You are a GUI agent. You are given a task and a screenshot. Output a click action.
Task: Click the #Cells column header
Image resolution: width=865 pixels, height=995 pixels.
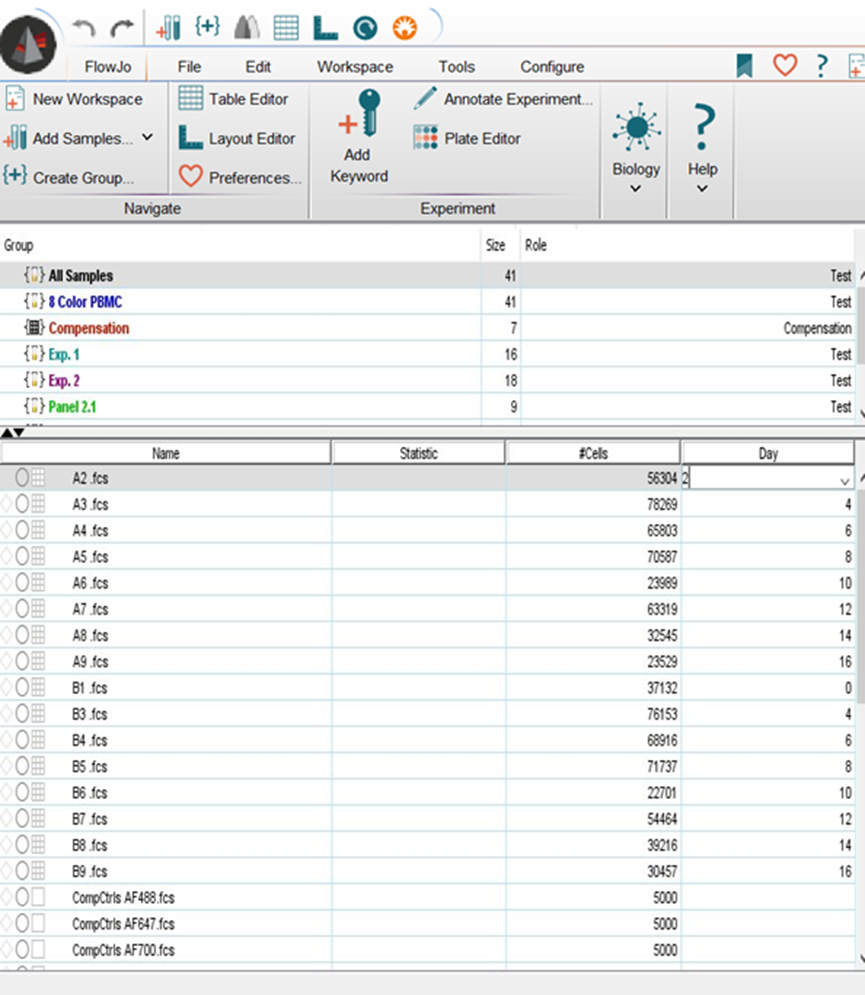pyautogui.click(x=593, y=453)
